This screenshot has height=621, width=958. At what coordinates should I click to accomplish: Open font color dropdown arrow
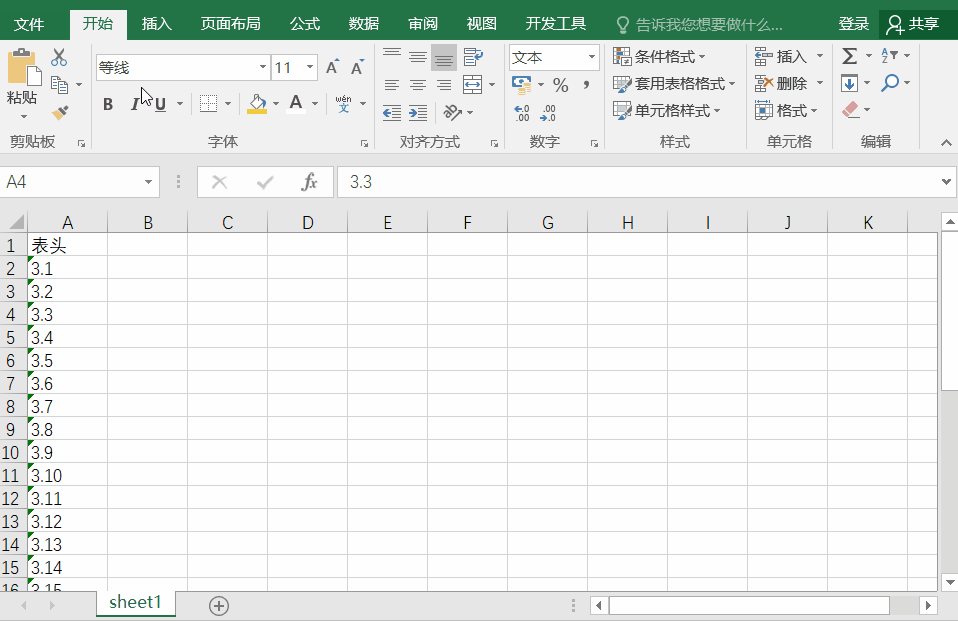click(315, 104)
